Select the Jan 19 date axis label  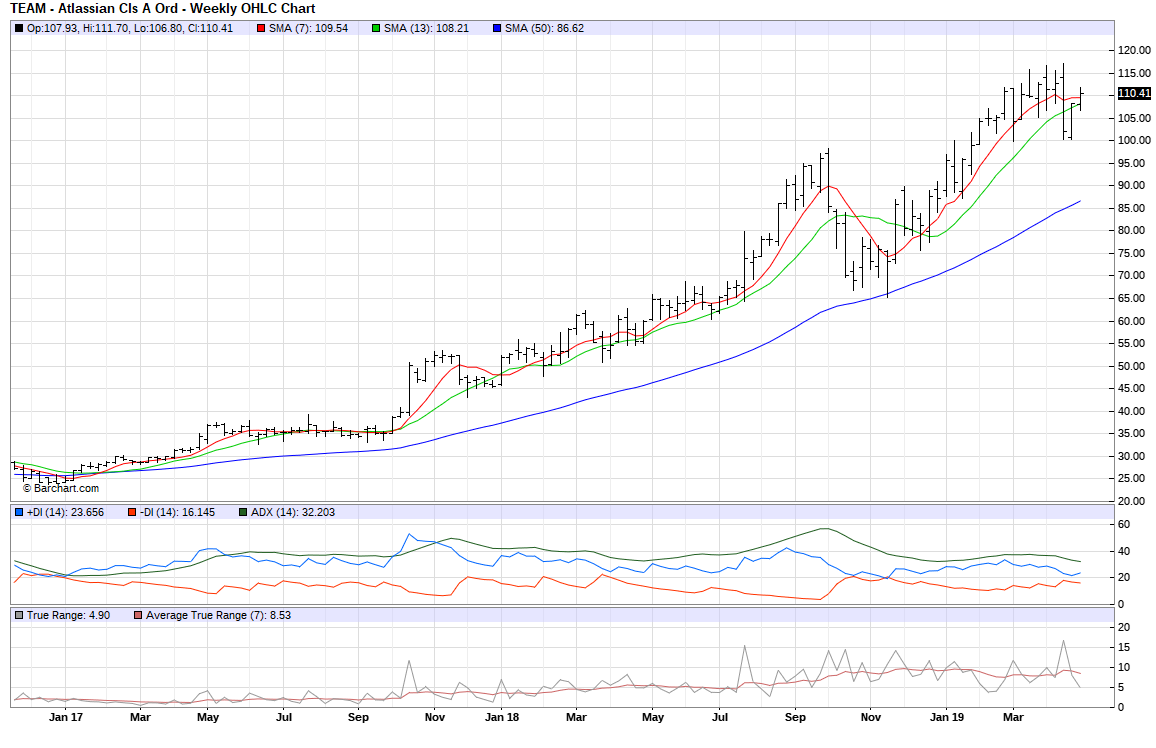point(946,717)
